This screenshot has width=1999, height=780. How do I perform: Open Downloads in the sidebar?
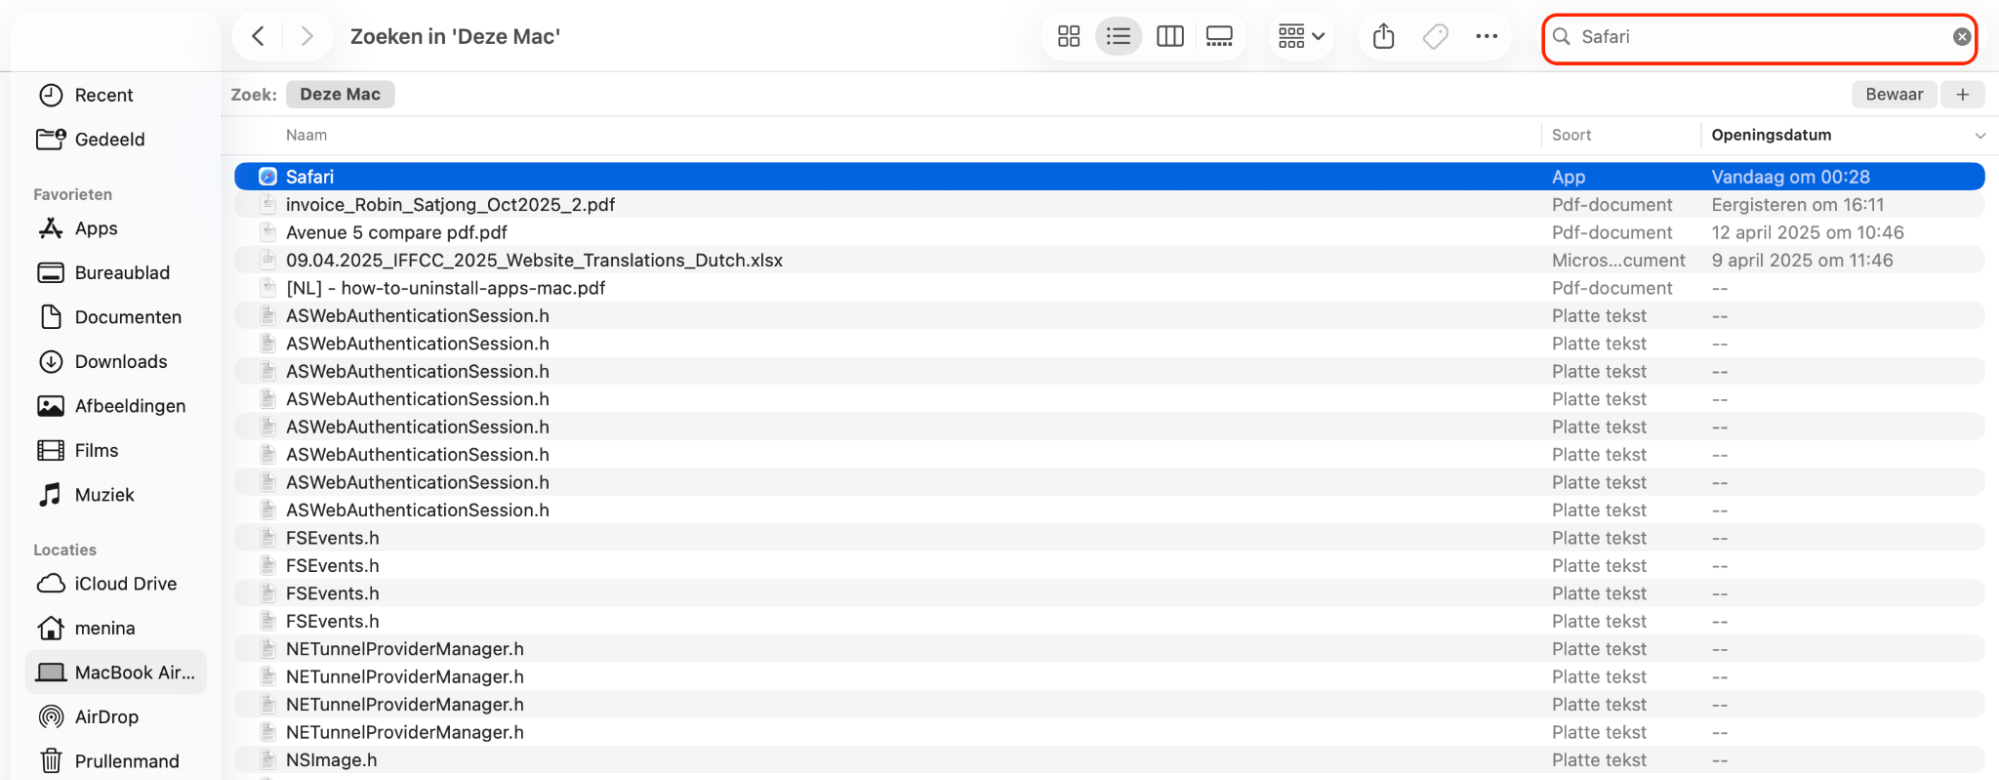(x=120, y=361)
